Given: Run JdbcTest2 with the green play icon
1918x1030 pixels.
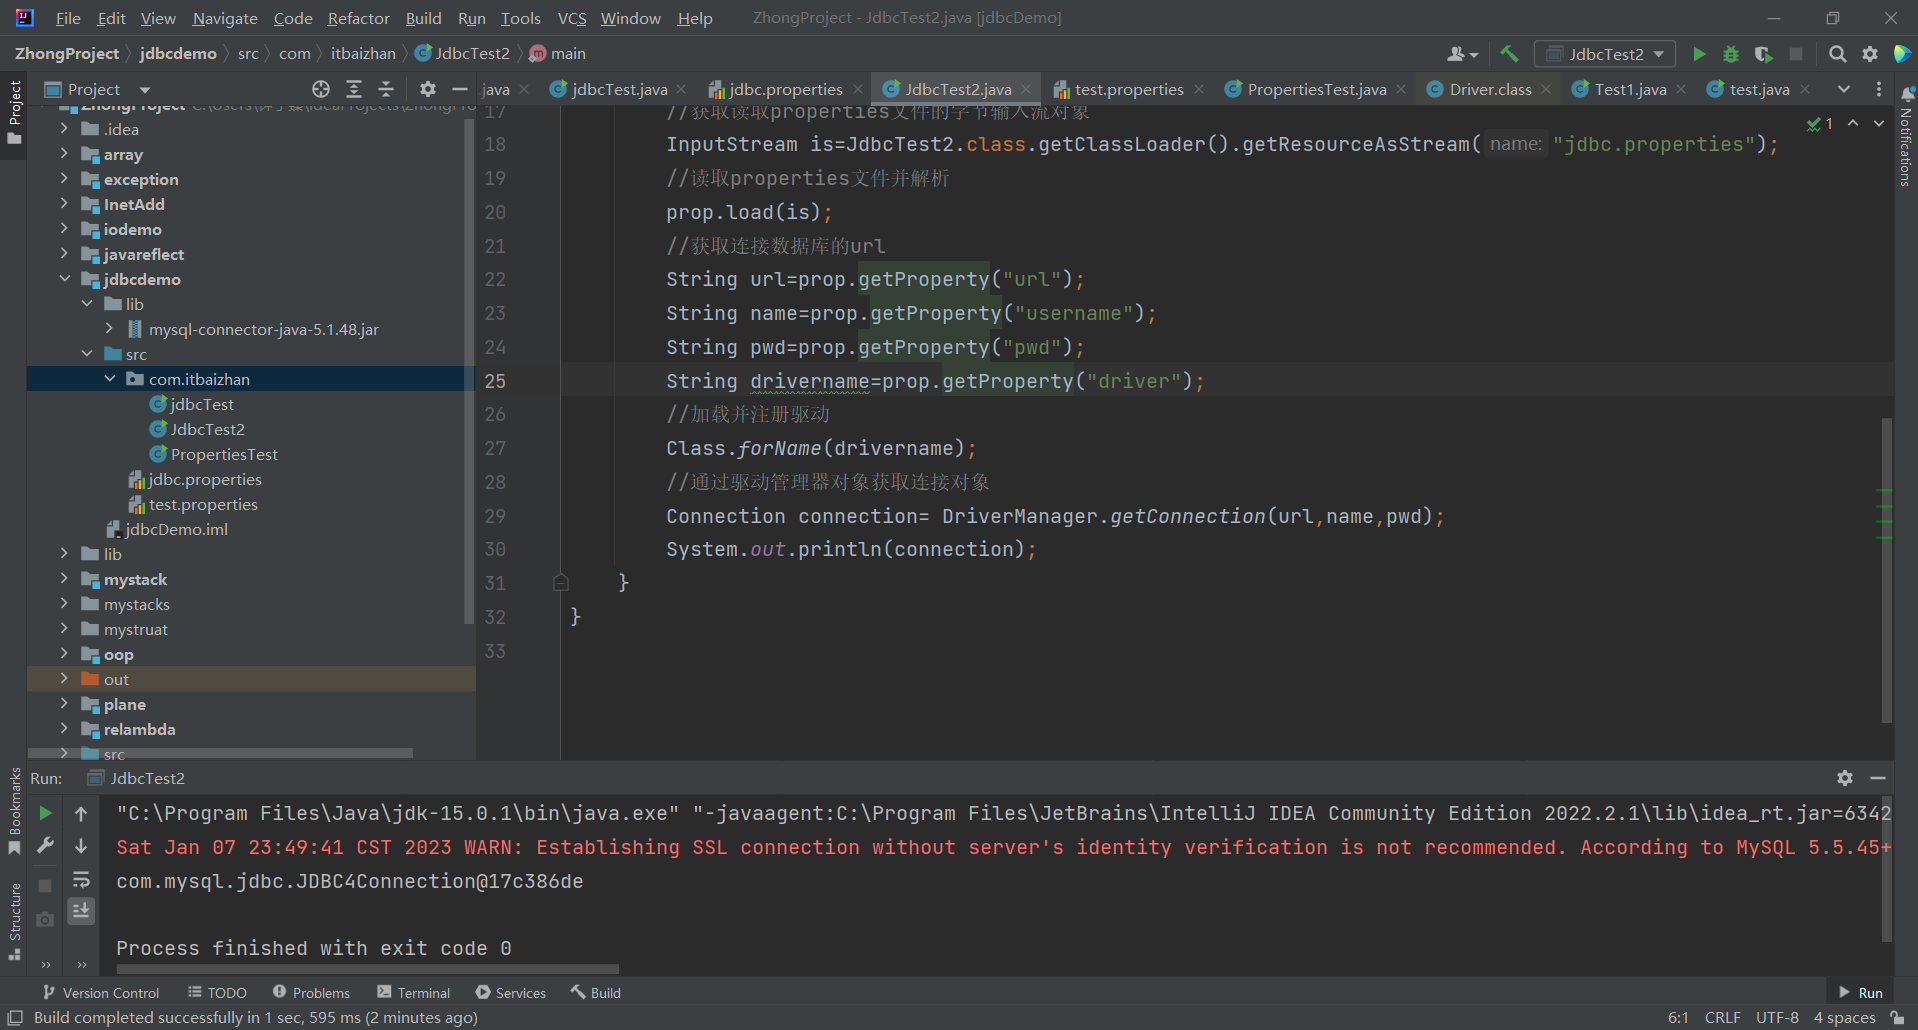Looking at the screenshot, I should point(1699,54).
